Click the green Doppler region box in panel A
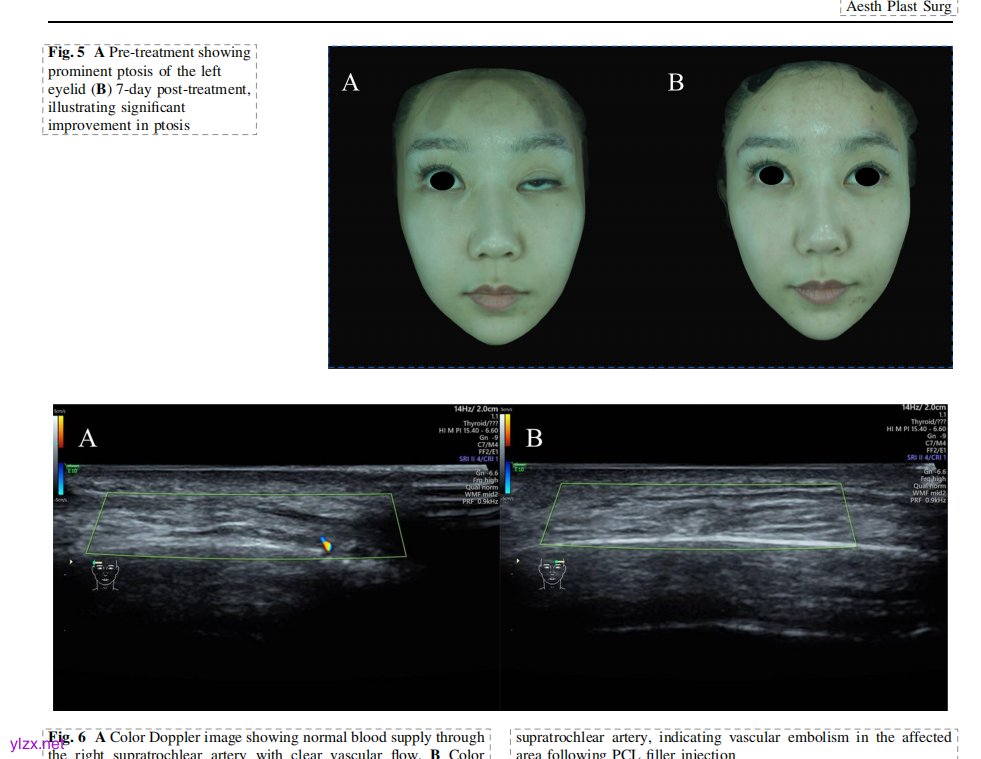 pos(245,524)
